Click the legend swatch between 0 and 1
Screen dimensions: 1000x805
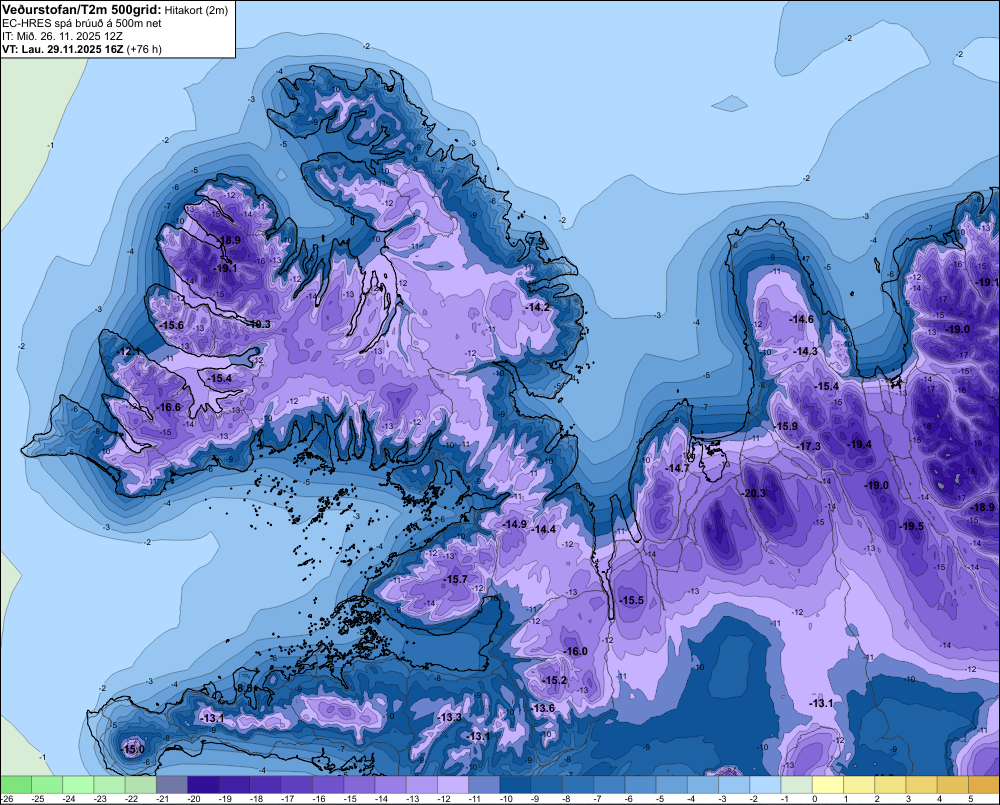[828, 785]
